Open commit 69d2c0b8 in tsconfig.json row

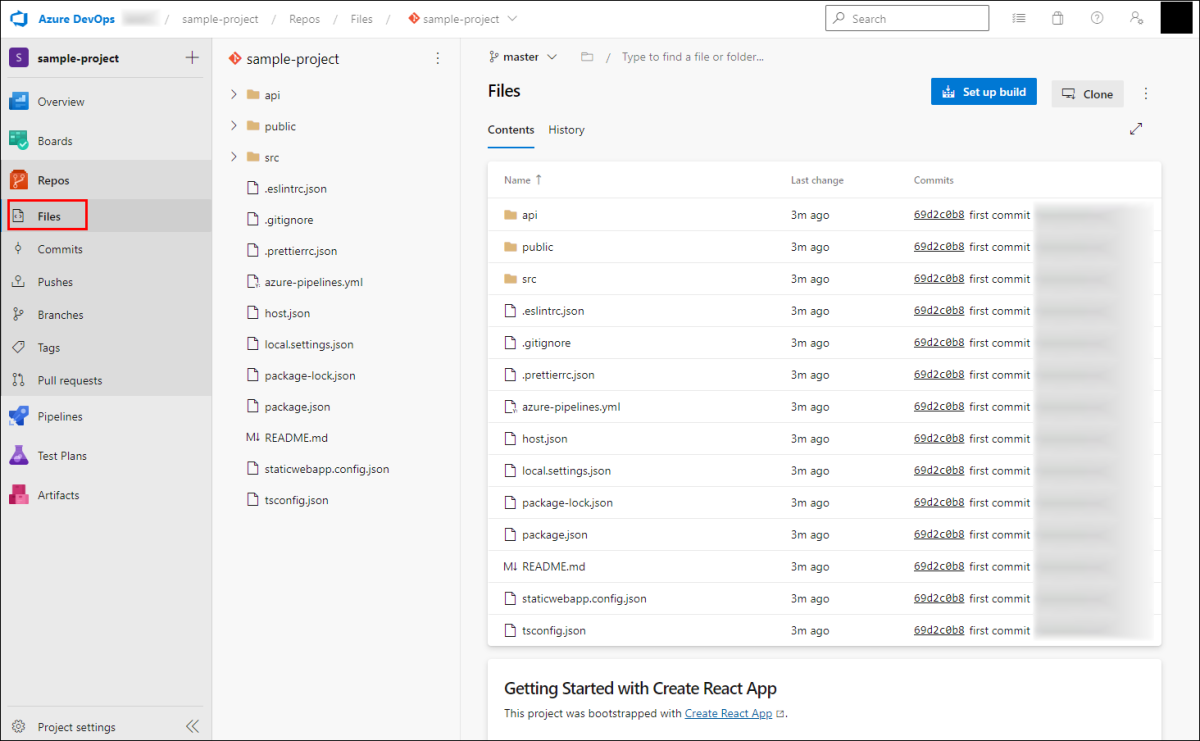tap(939, 631)
